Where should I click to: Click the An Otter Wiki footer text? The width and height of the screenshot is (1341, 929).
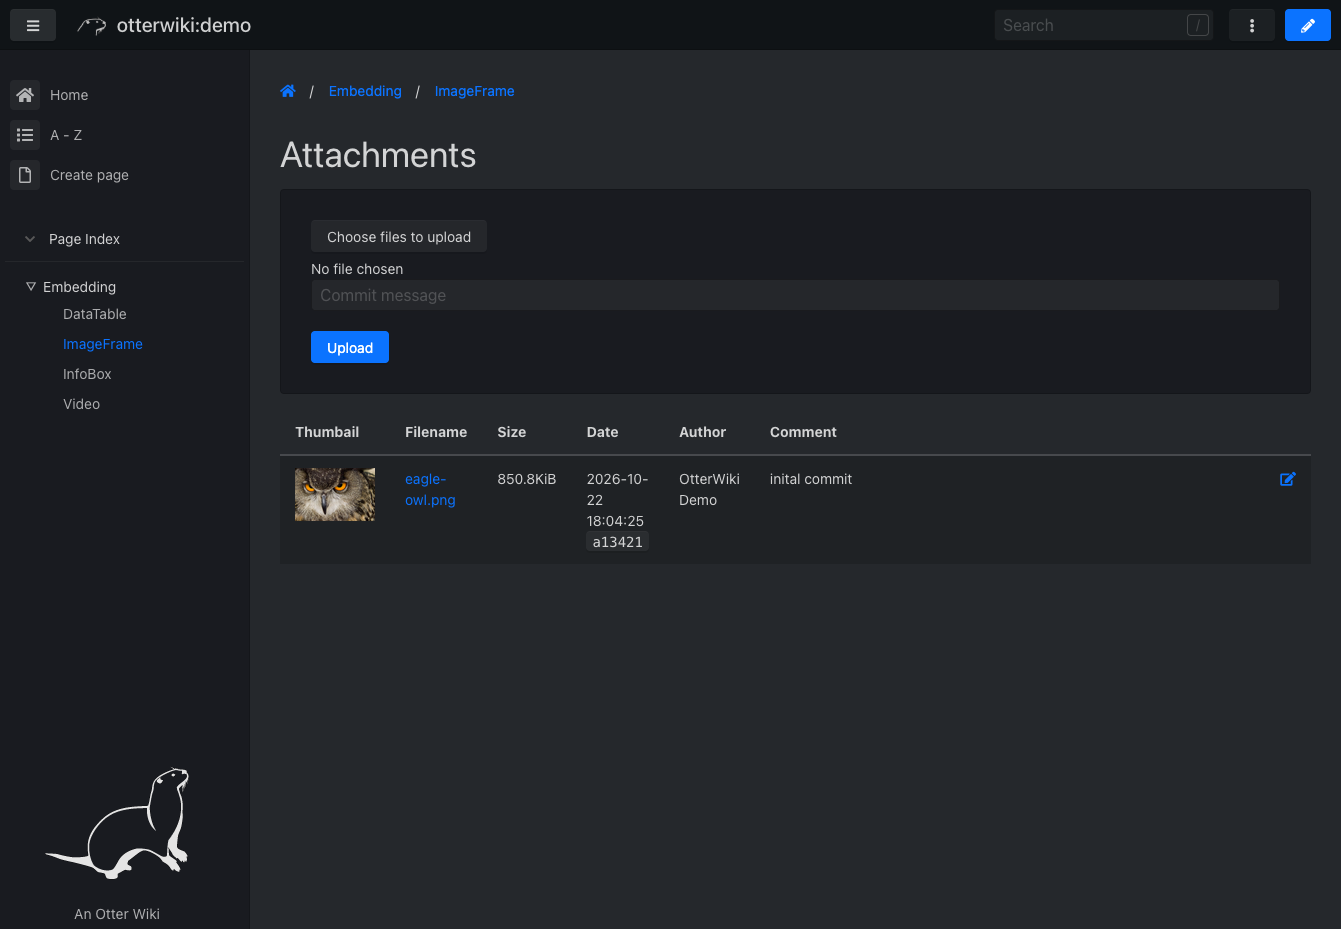[117, 914]
